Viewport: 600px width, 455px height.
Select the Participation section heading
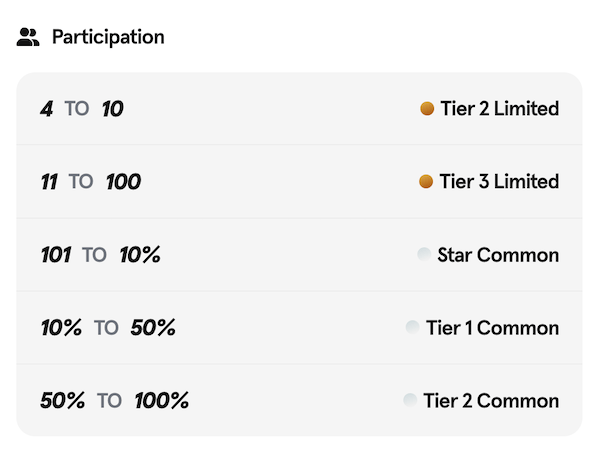pyautogui.click(x=108, y=38)
